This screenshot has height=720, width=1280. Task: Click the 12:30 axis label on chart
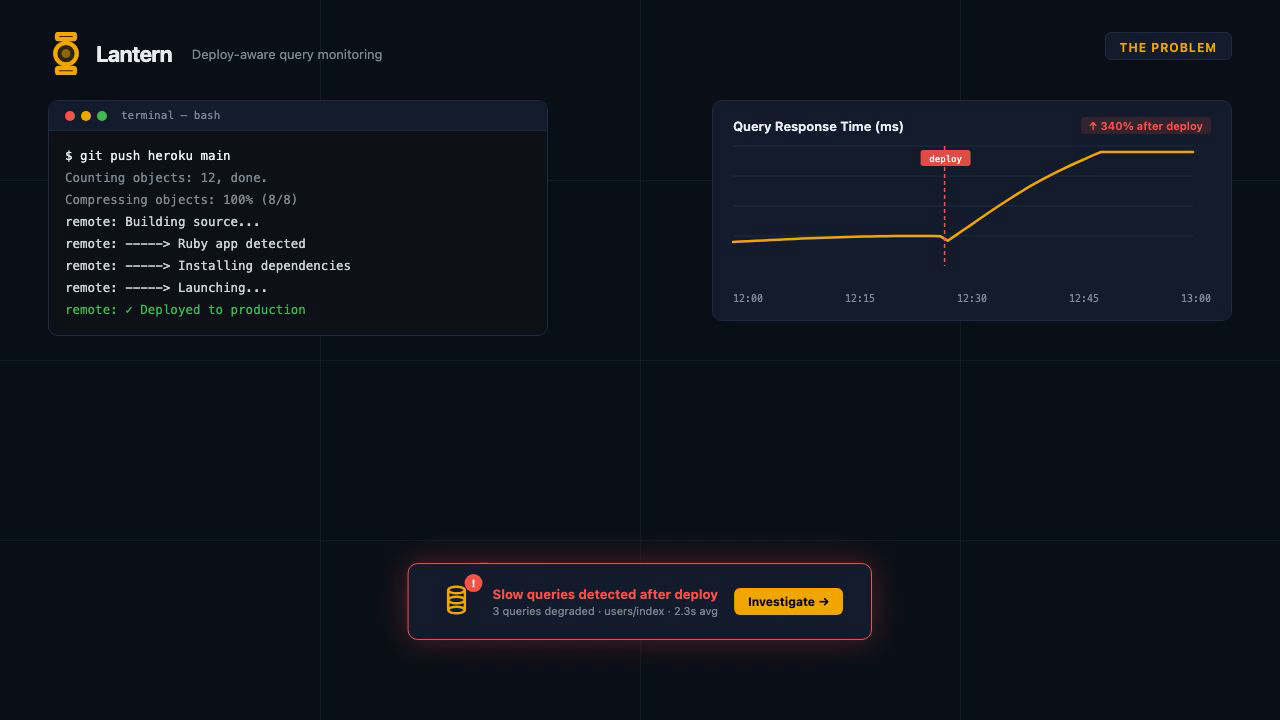(x=971, y=298)
